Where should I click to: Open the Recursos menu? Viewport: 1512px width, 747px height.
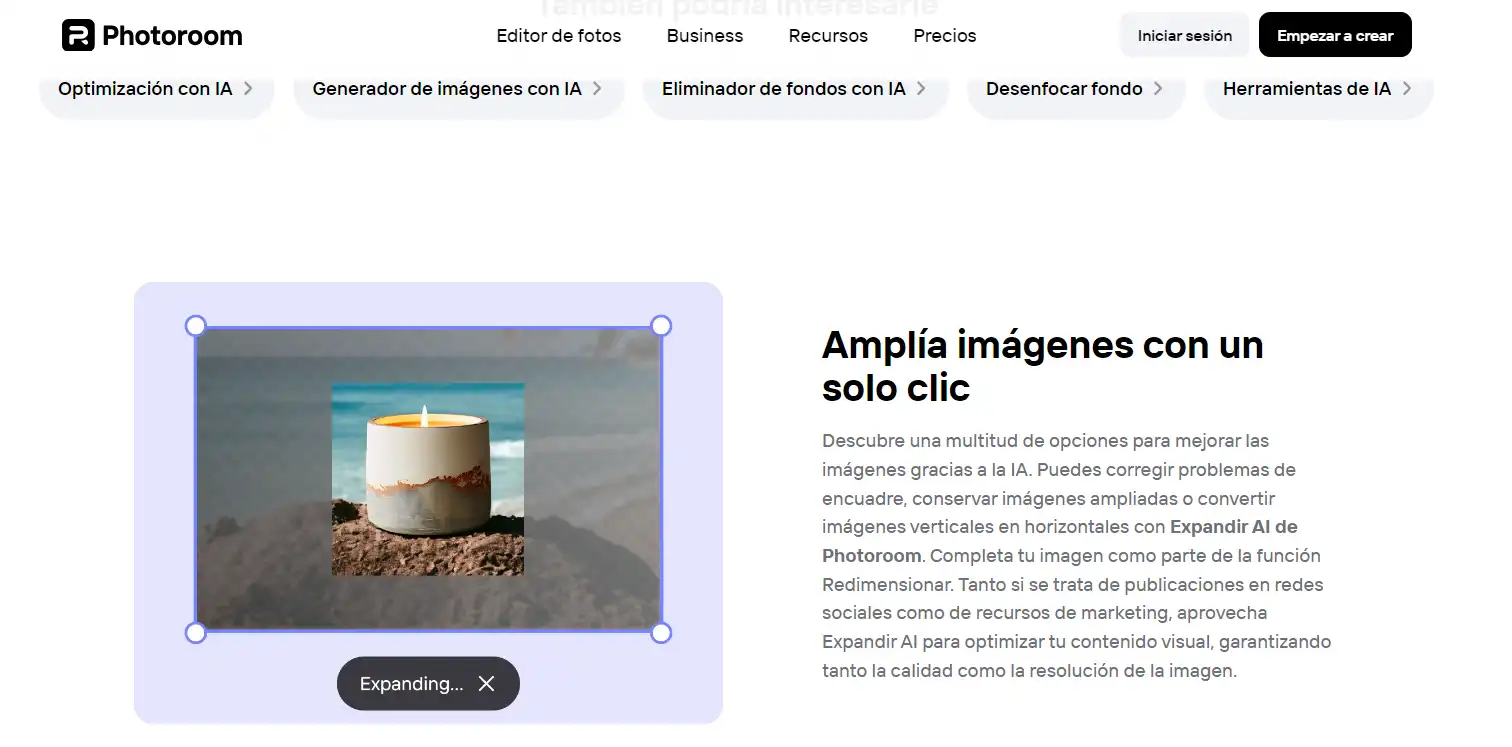[828, 36]
